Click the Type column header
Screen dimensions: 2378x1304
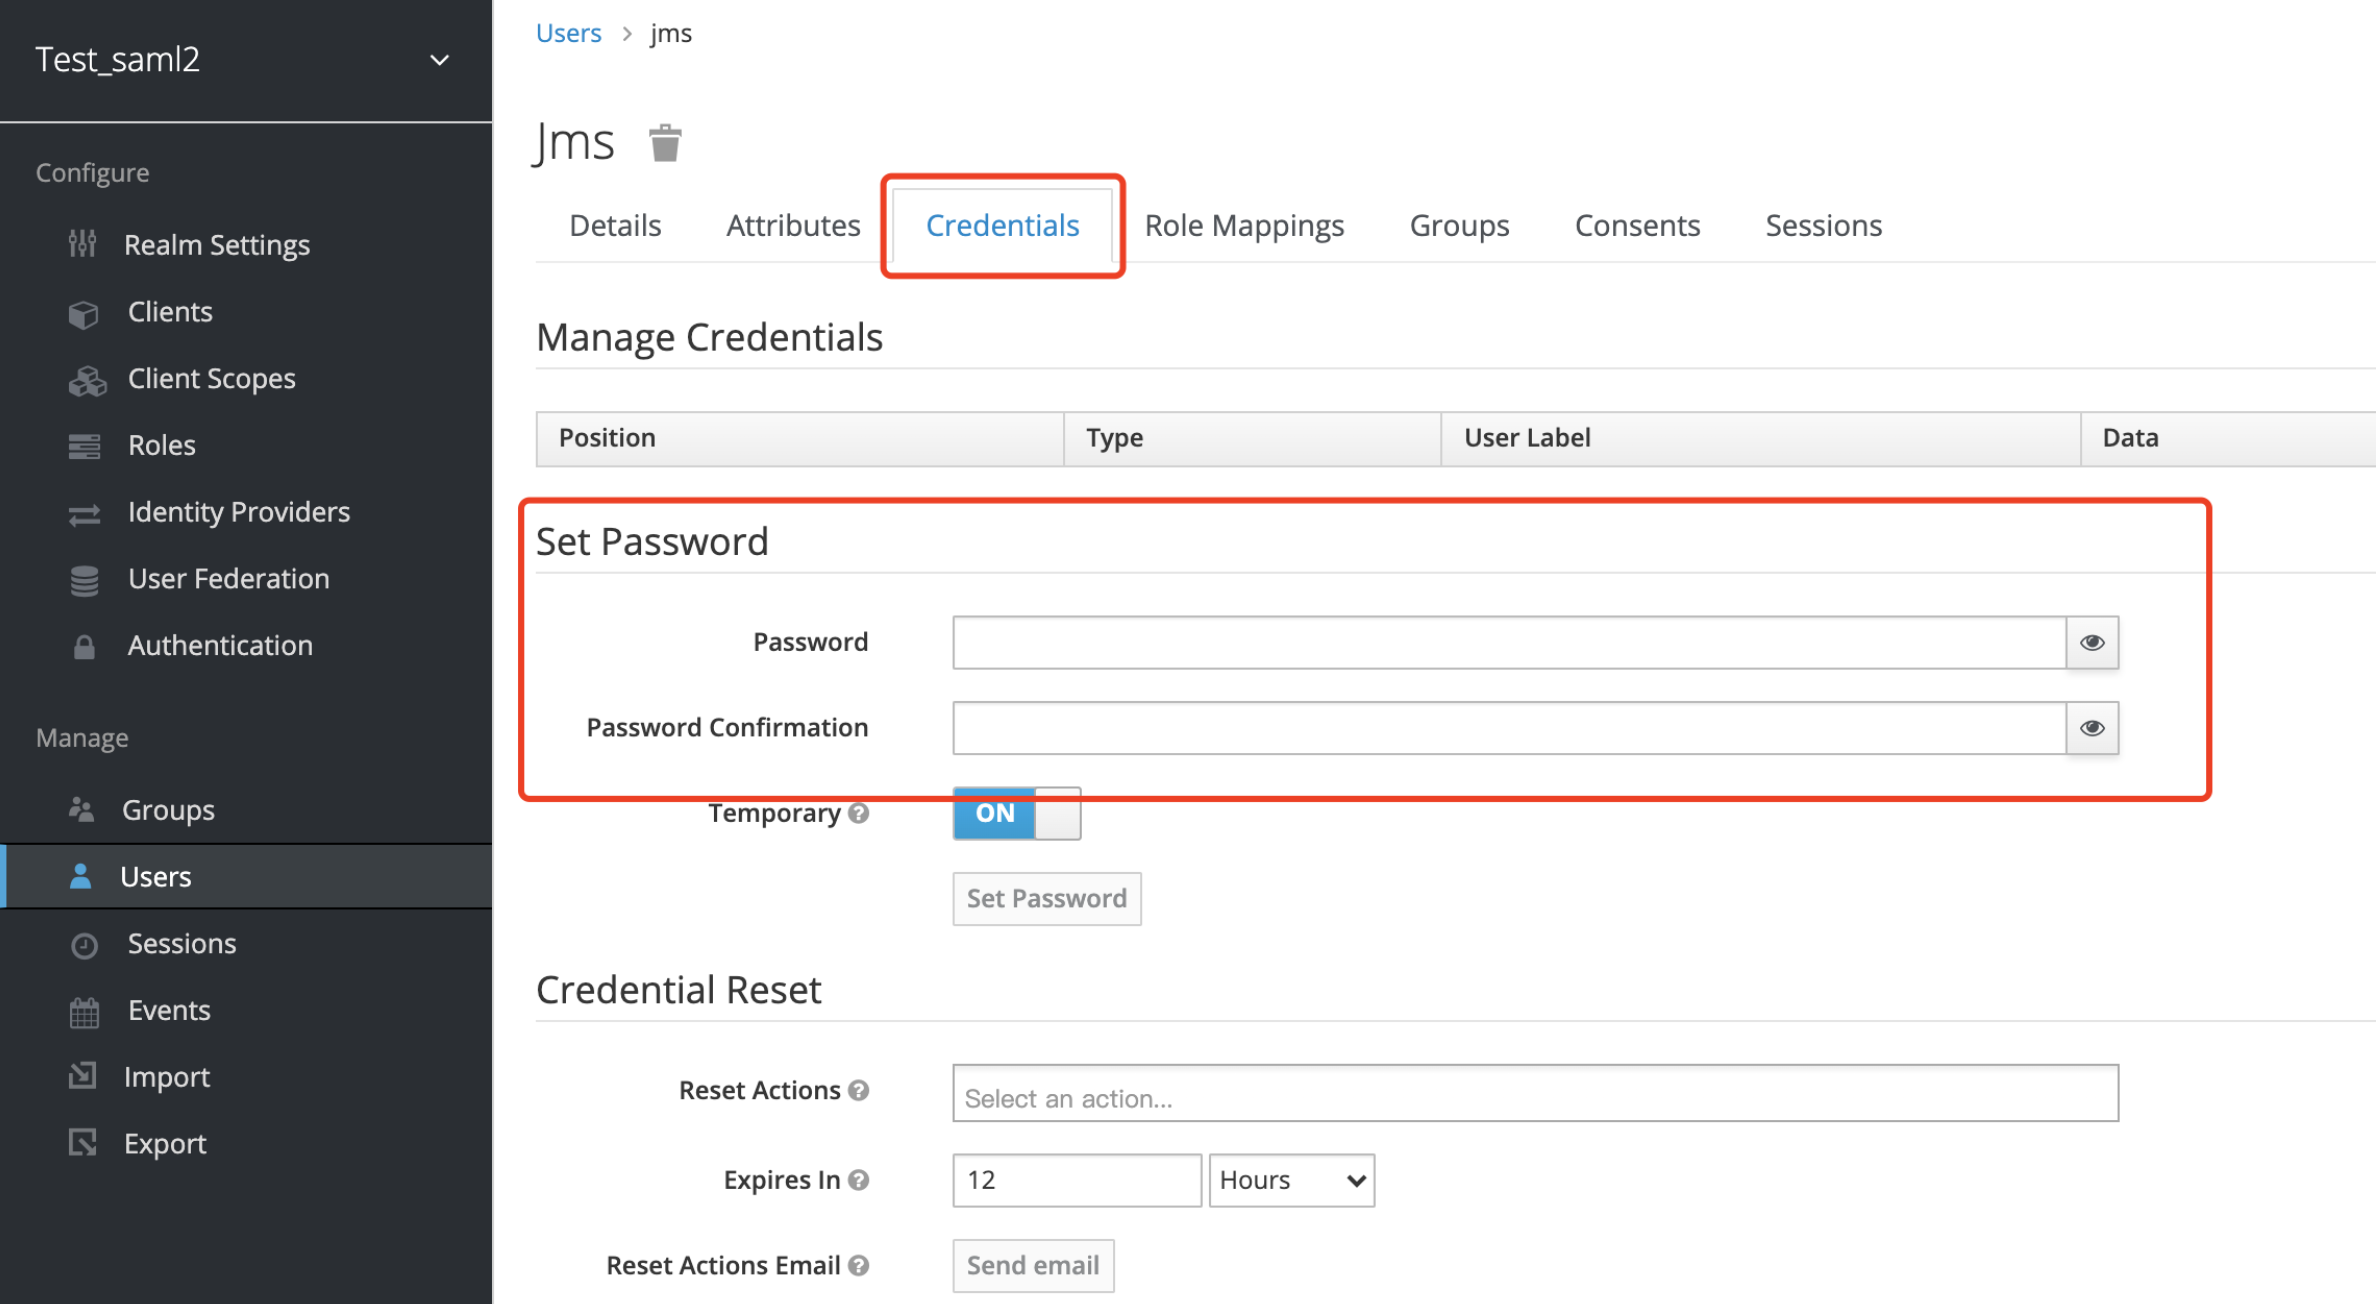1253,439
